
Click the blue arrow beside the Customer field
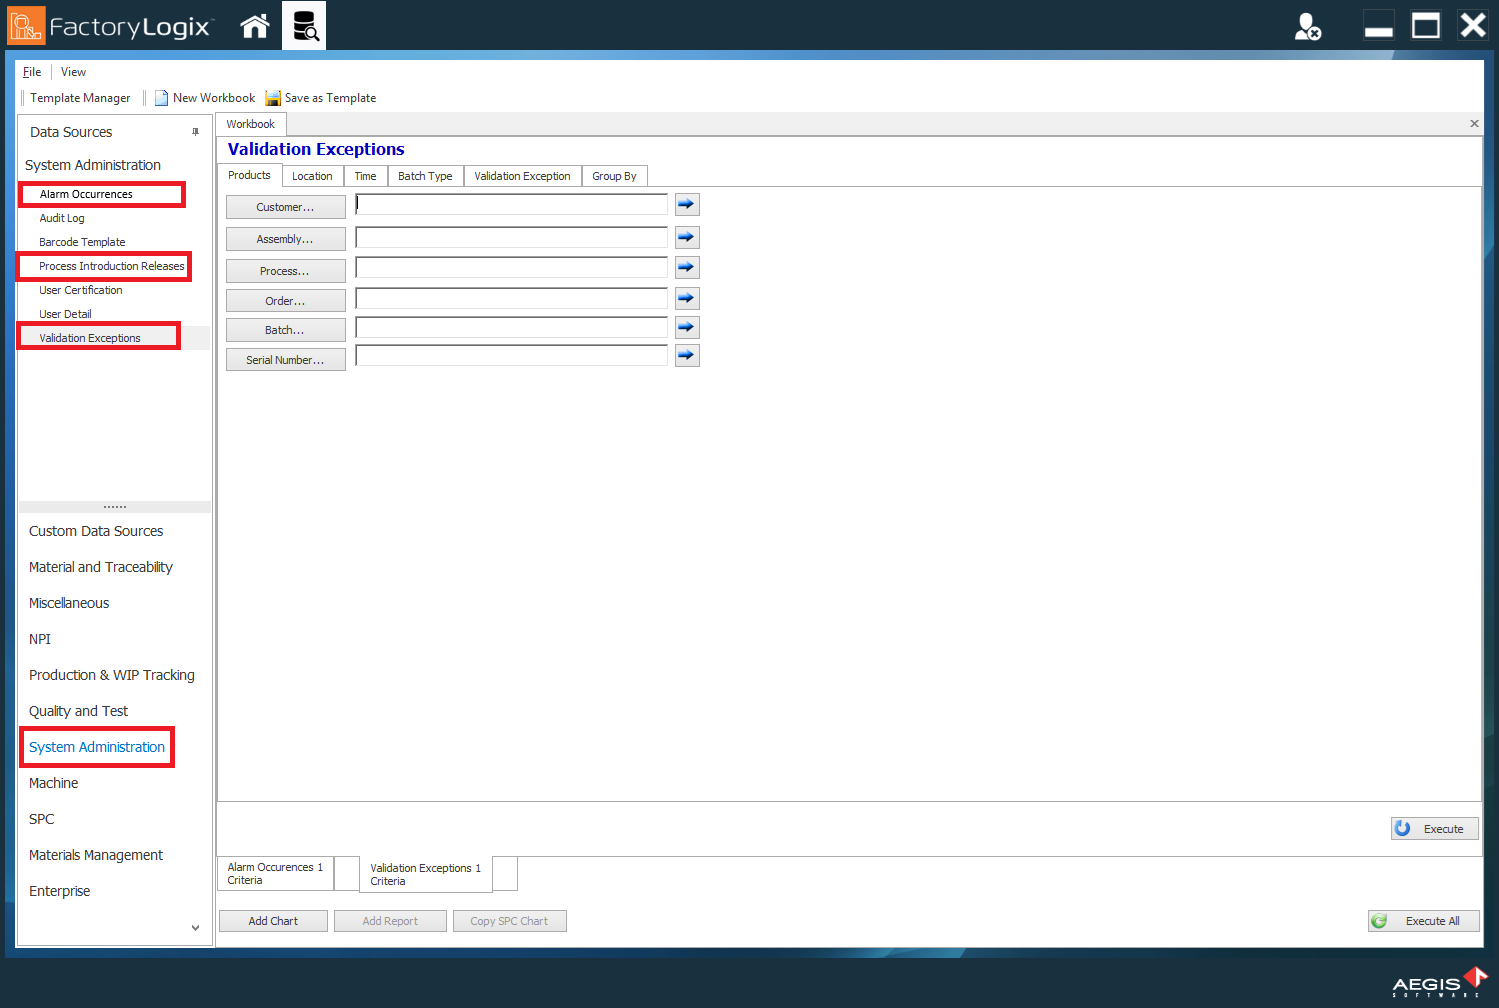point(686,204)
